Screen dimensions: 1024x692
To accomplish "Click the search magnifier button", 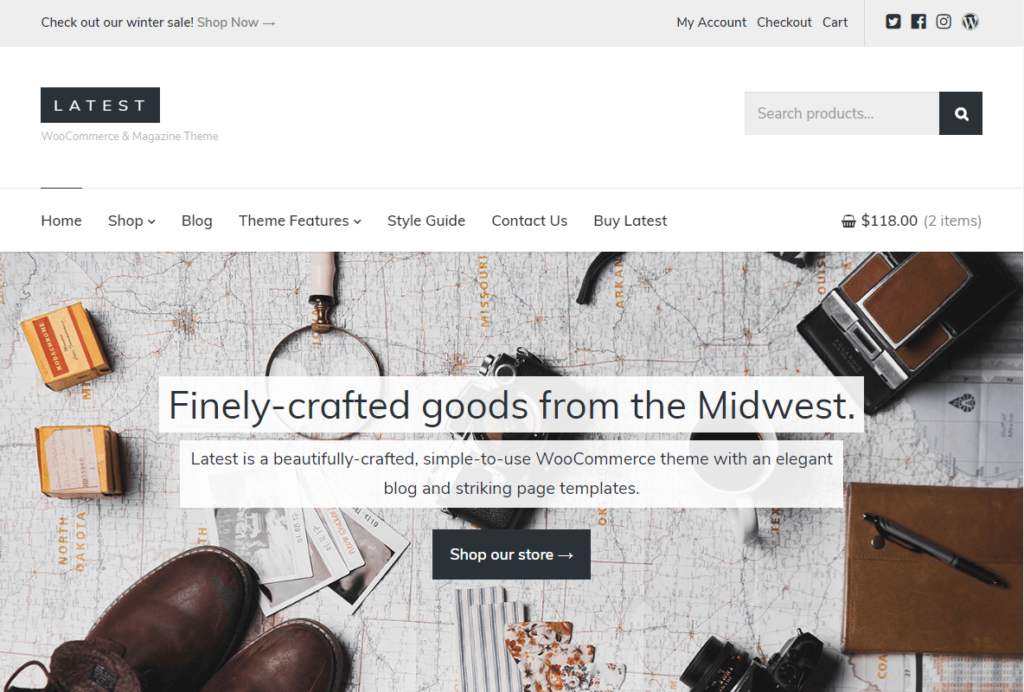I will point(961,114).
